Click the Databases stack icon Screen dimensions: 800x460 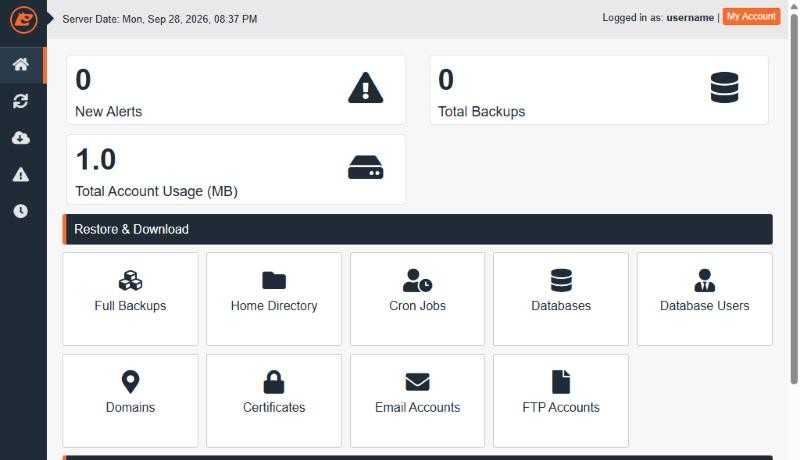pyautogui.click(x=561, y=280)
